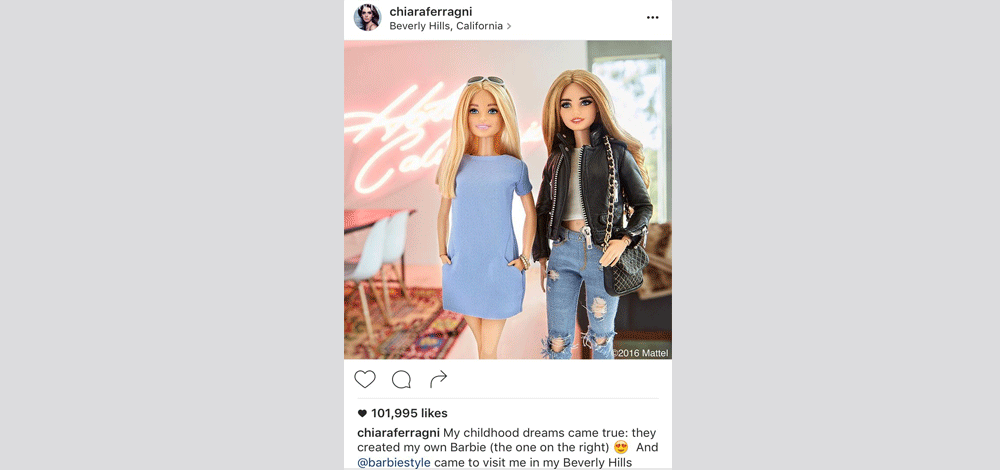Share the post with the arrow icon
1000x470 pixels.
click(x=438, y=379)
